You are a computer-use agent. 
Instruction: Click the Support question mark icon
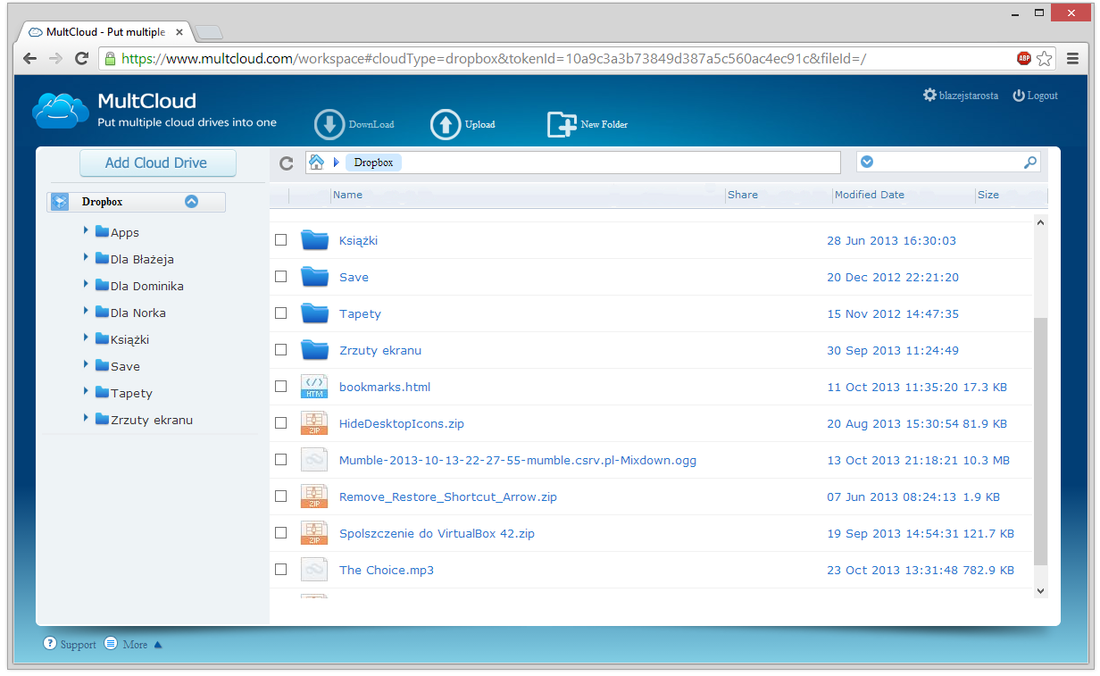click(x=50, y=643)
